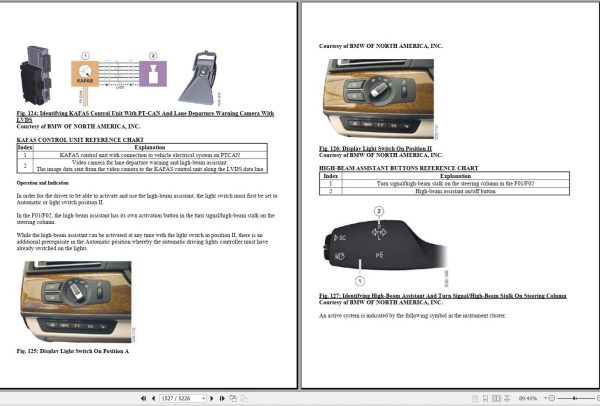600x406 pixels.
Task: Click the 'Video camera for lane departure warning' cell
Action: point(150,166)
